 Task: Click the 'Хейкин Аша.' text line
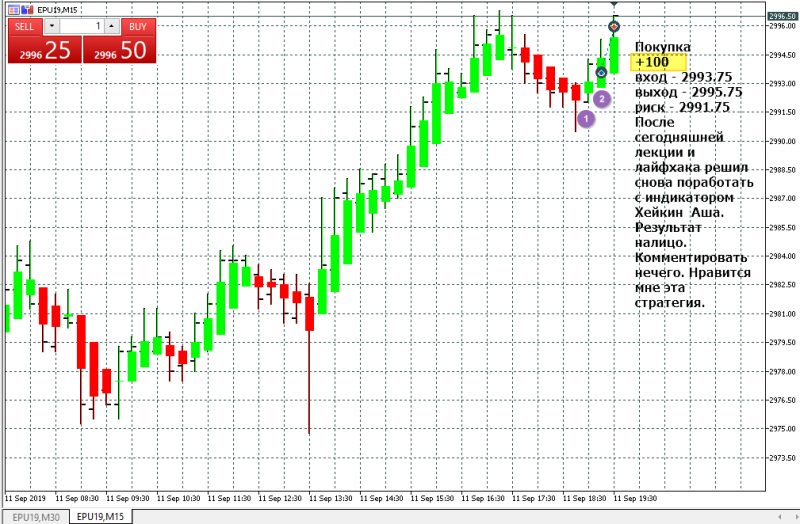coord(679,212)
